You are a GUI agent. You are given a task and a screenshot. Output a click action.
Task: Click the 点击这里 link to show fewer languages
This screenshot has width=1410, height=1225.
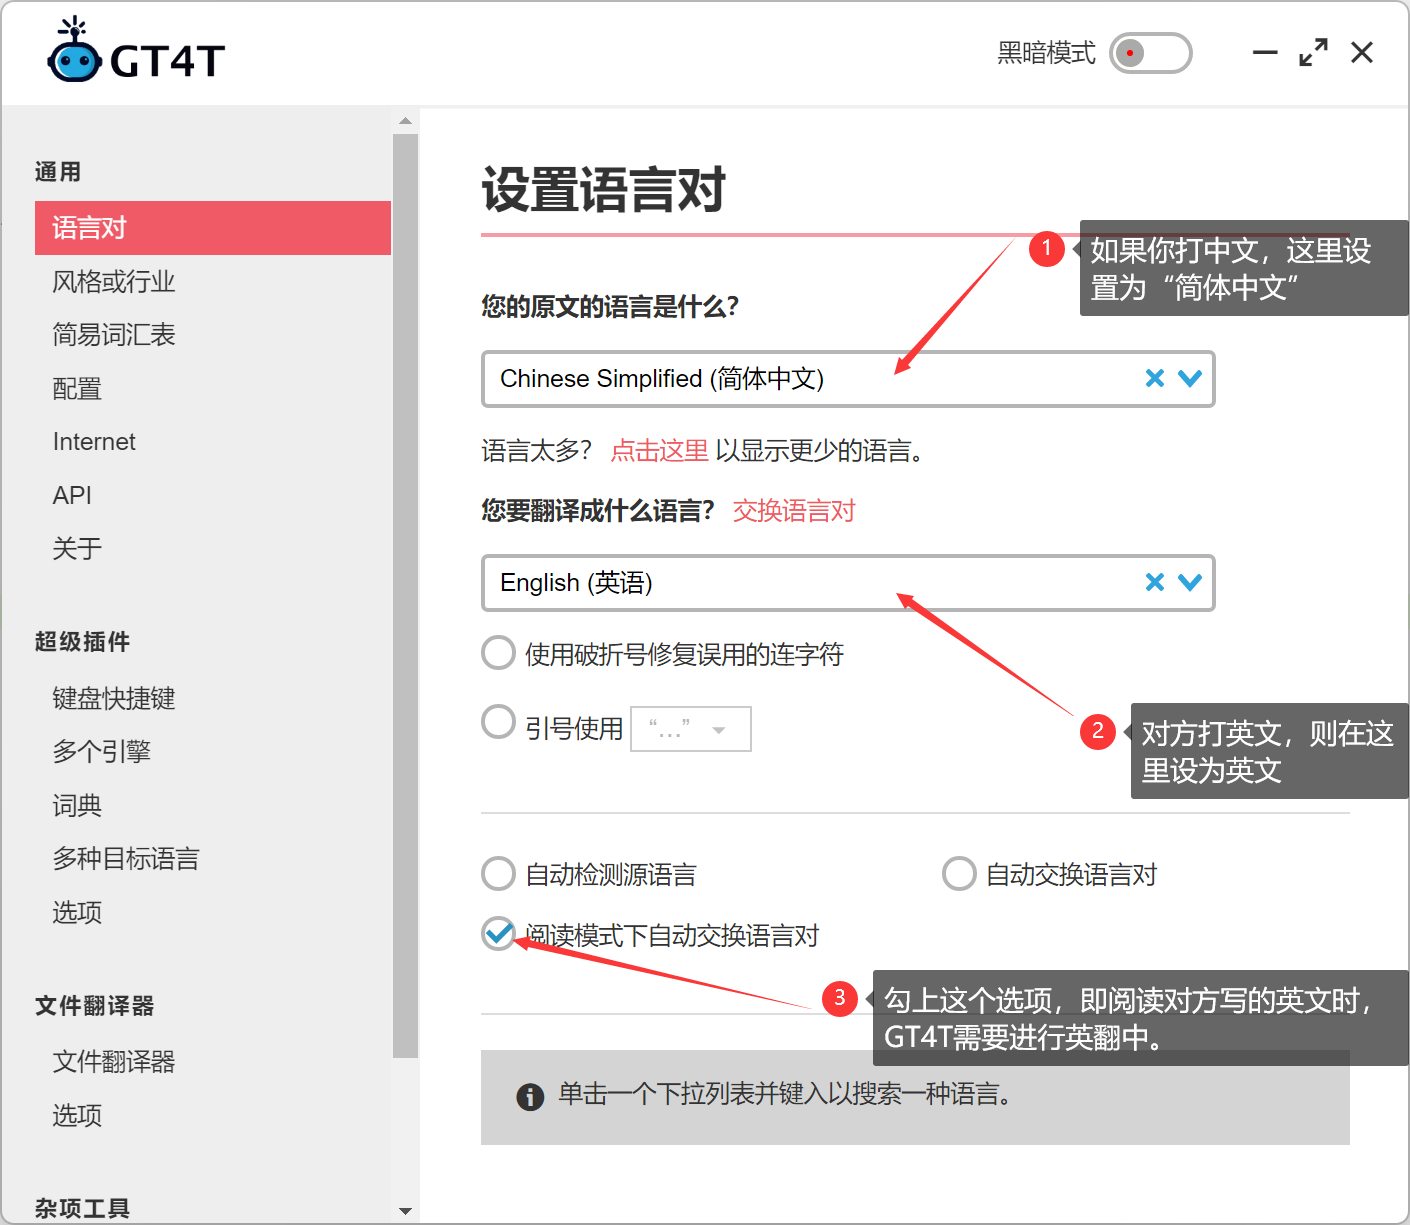tap(659, 451)
